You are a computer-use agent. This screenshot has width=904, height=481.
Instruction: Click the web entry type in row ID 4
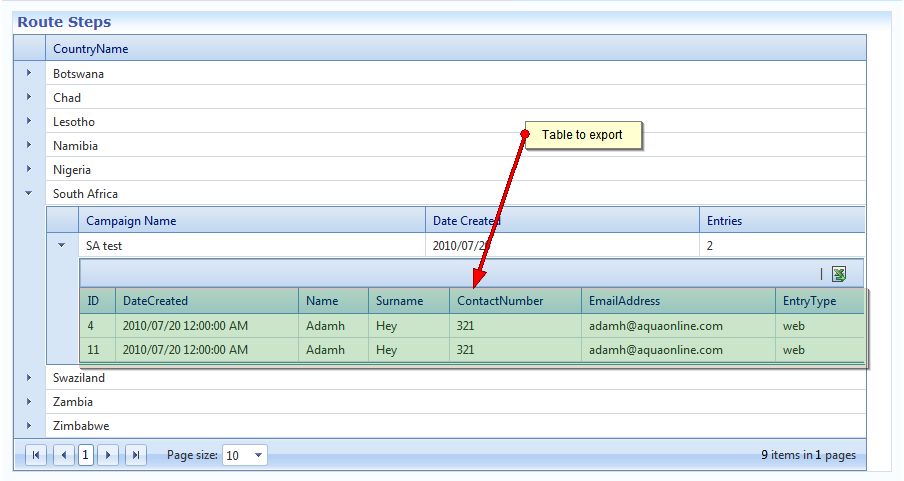pos(793,326)
